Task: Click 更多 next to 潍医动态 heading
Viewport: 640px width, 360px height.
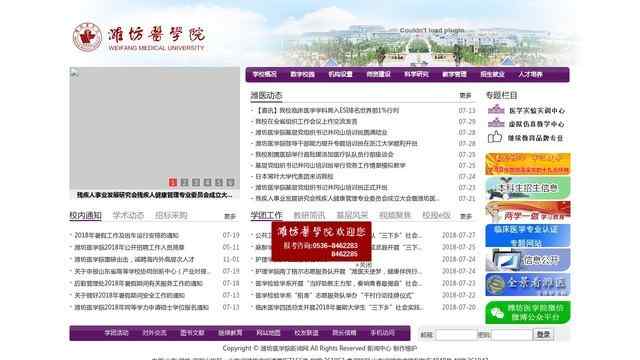Action: (x=465, y=96)
